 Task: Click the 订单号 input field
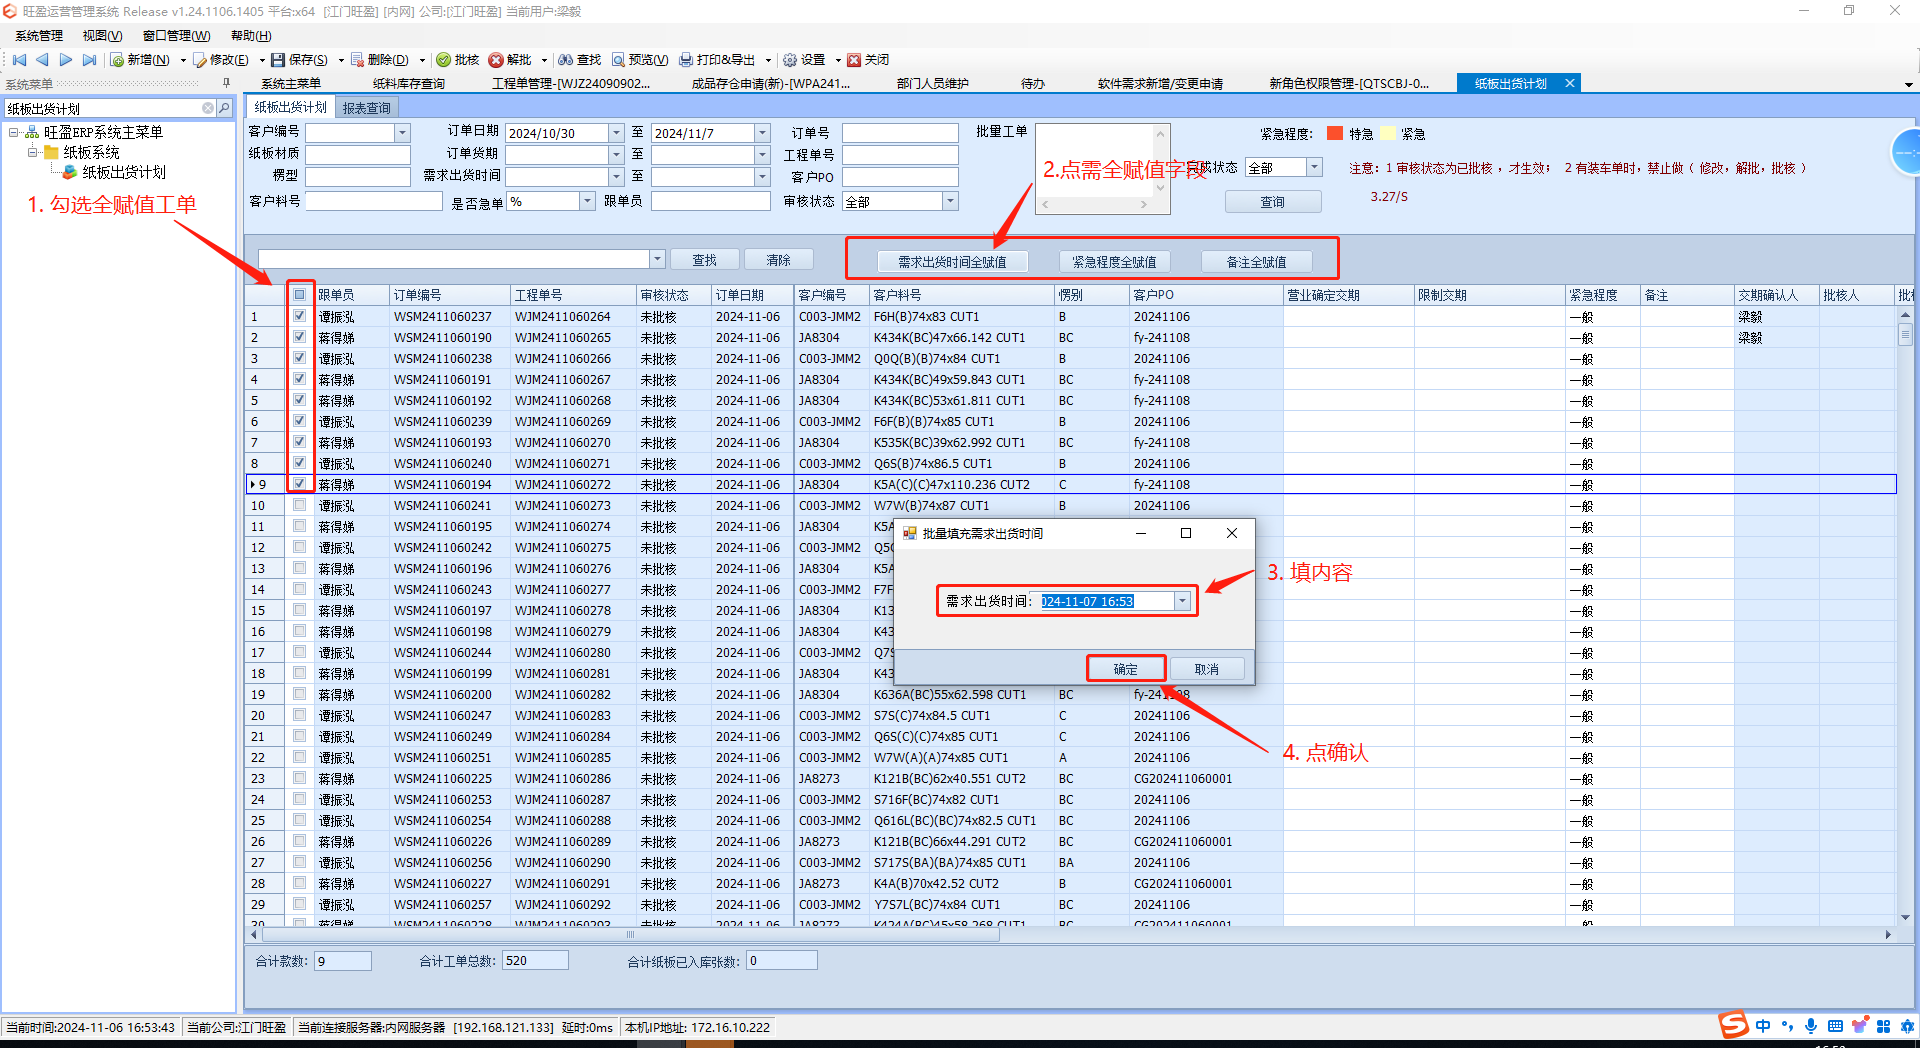[900, 133]
